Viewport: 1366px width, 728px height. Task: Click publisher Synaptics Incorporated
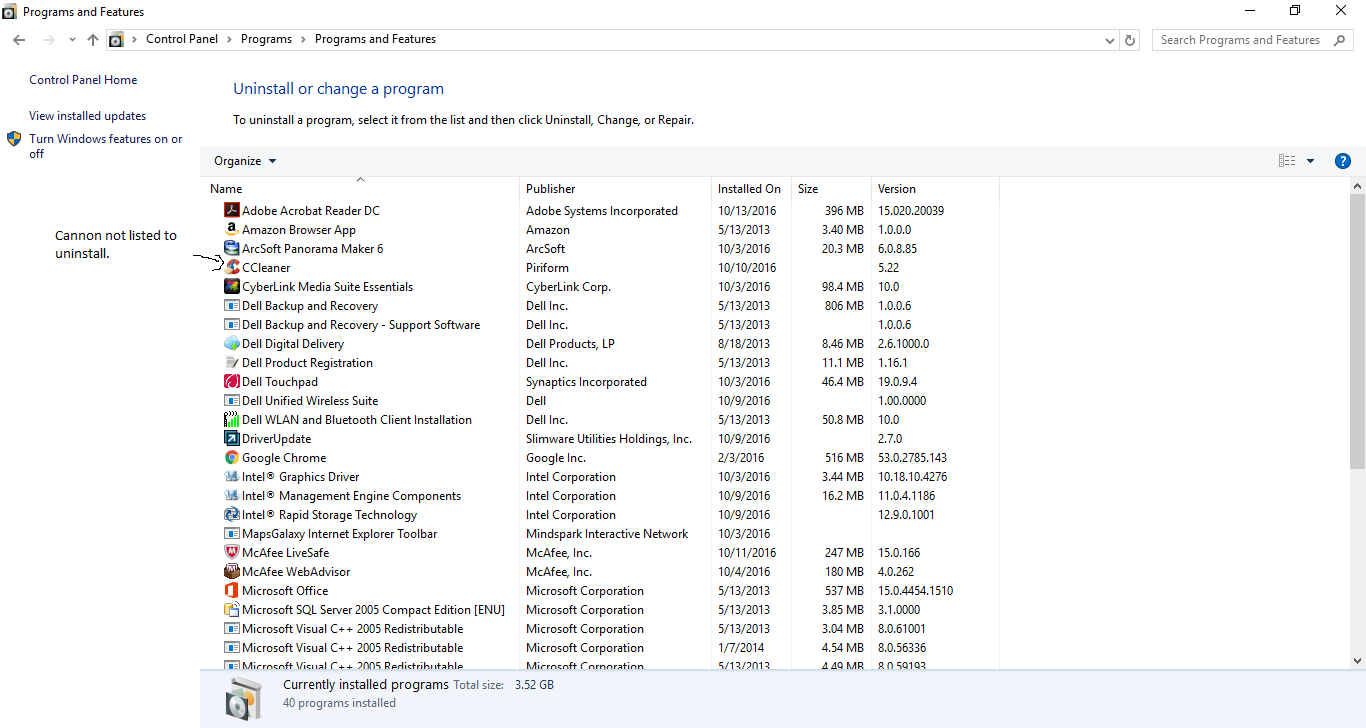tap(586, 382)
